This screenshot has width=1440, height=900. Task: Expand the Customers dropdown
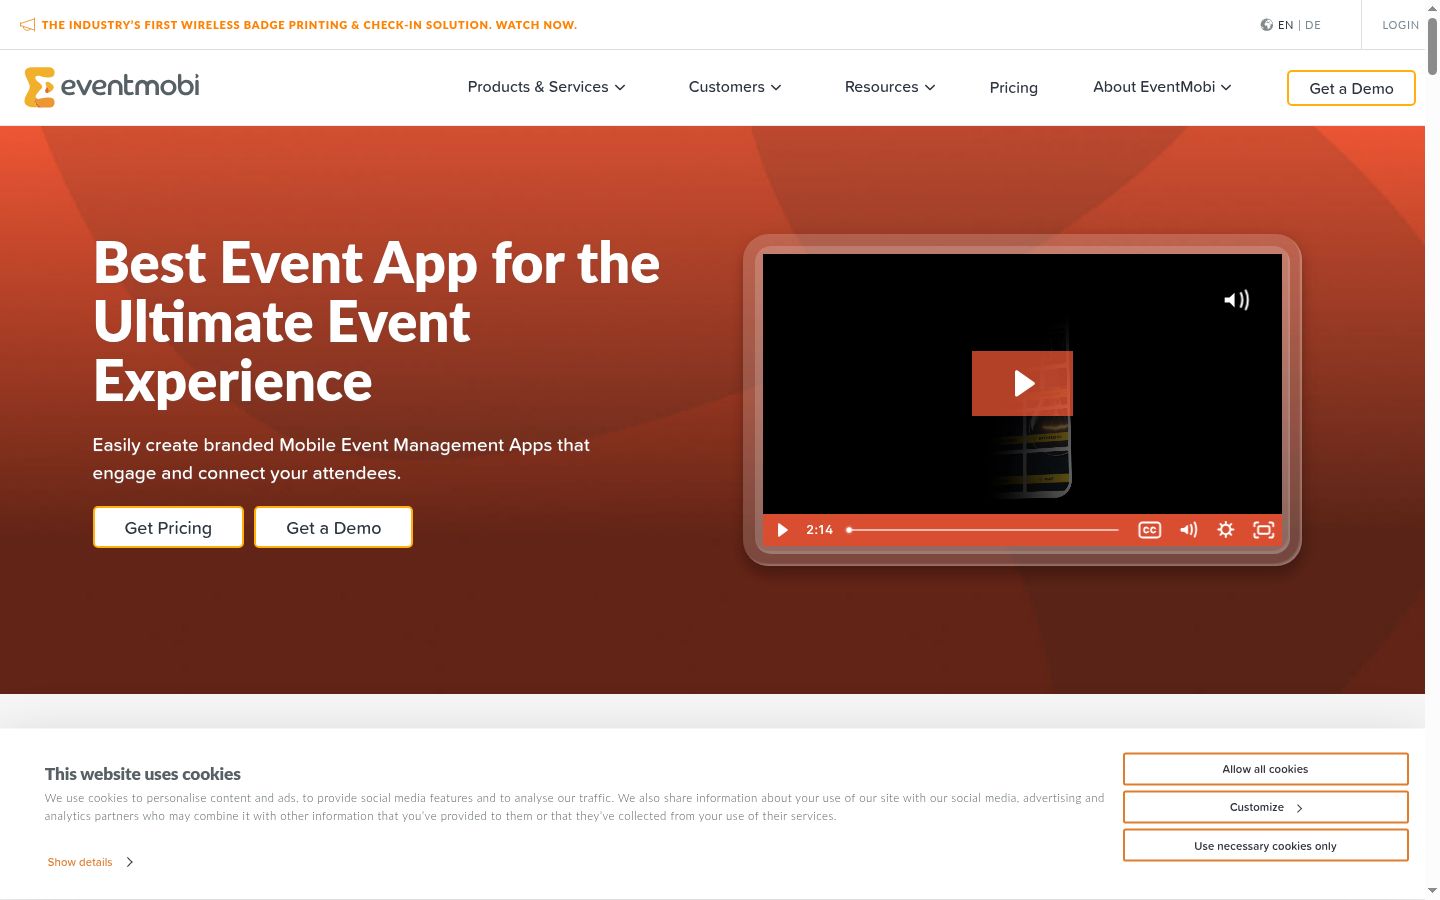[735, 87]
